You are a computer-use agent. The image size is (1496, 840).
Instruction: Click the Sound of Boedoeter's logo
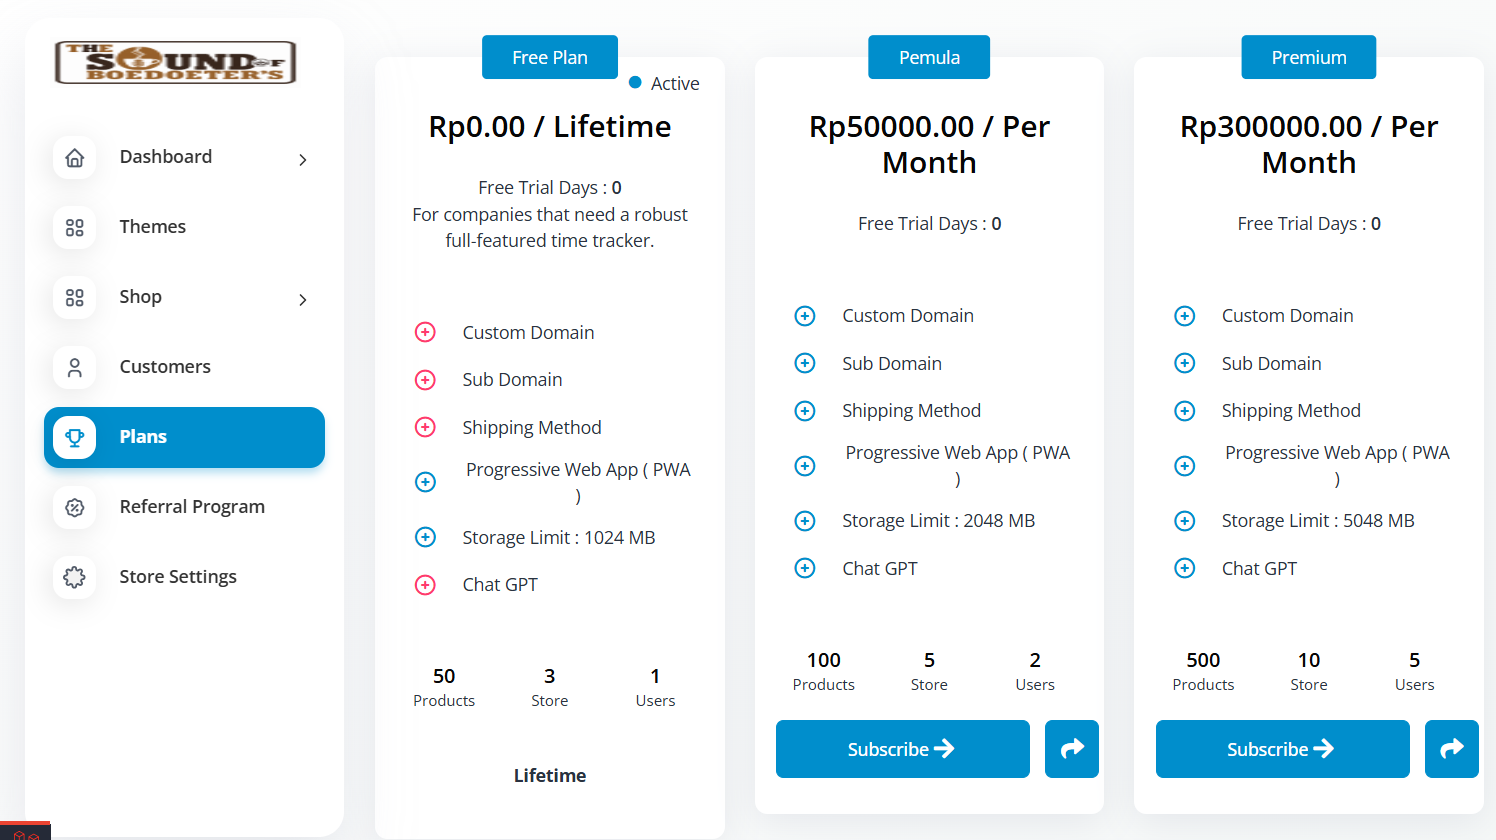click(x=176, y=62)
